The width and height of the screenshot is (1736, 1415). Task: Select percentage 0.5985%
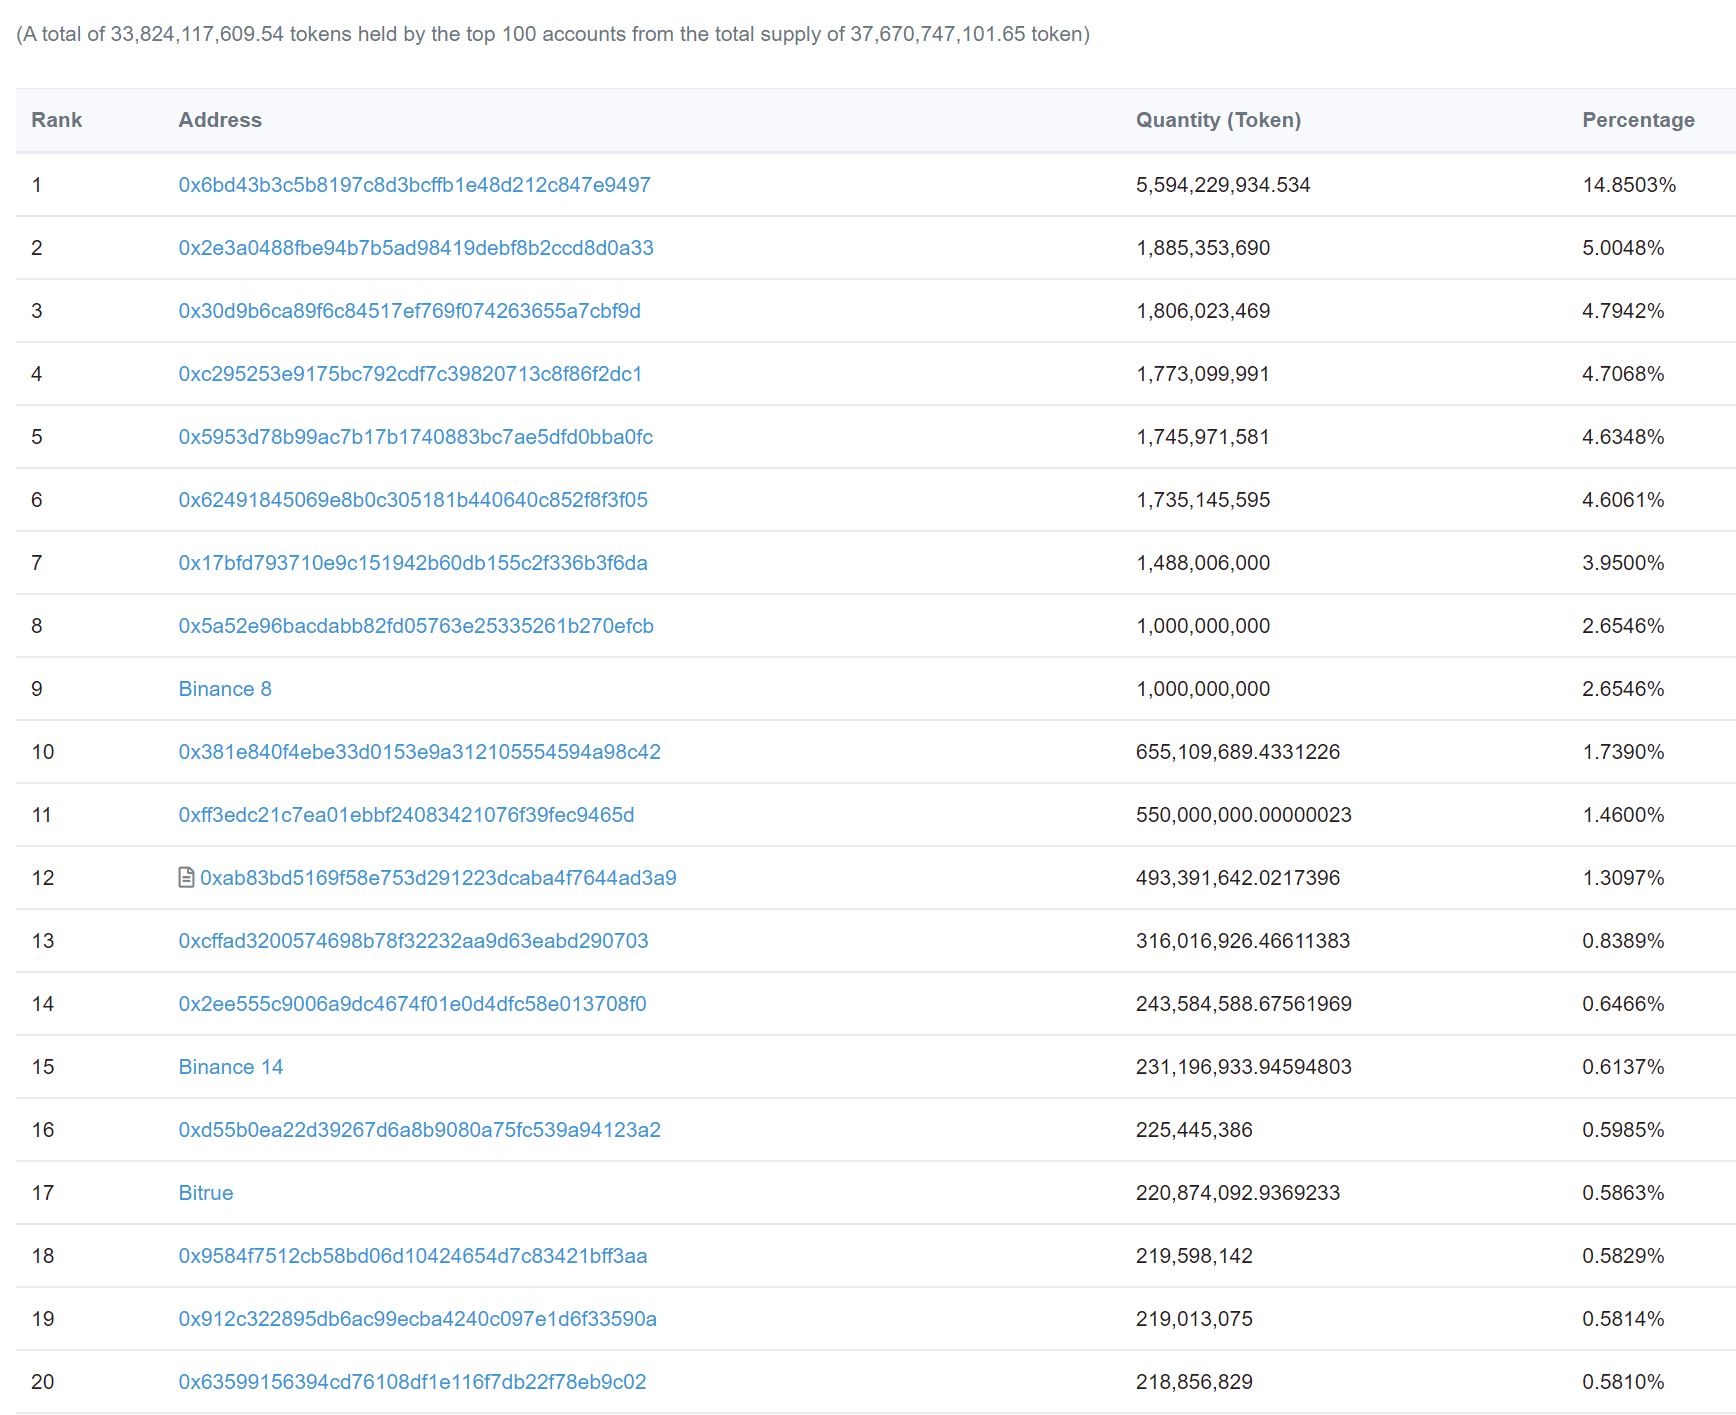(1623, 1130)
